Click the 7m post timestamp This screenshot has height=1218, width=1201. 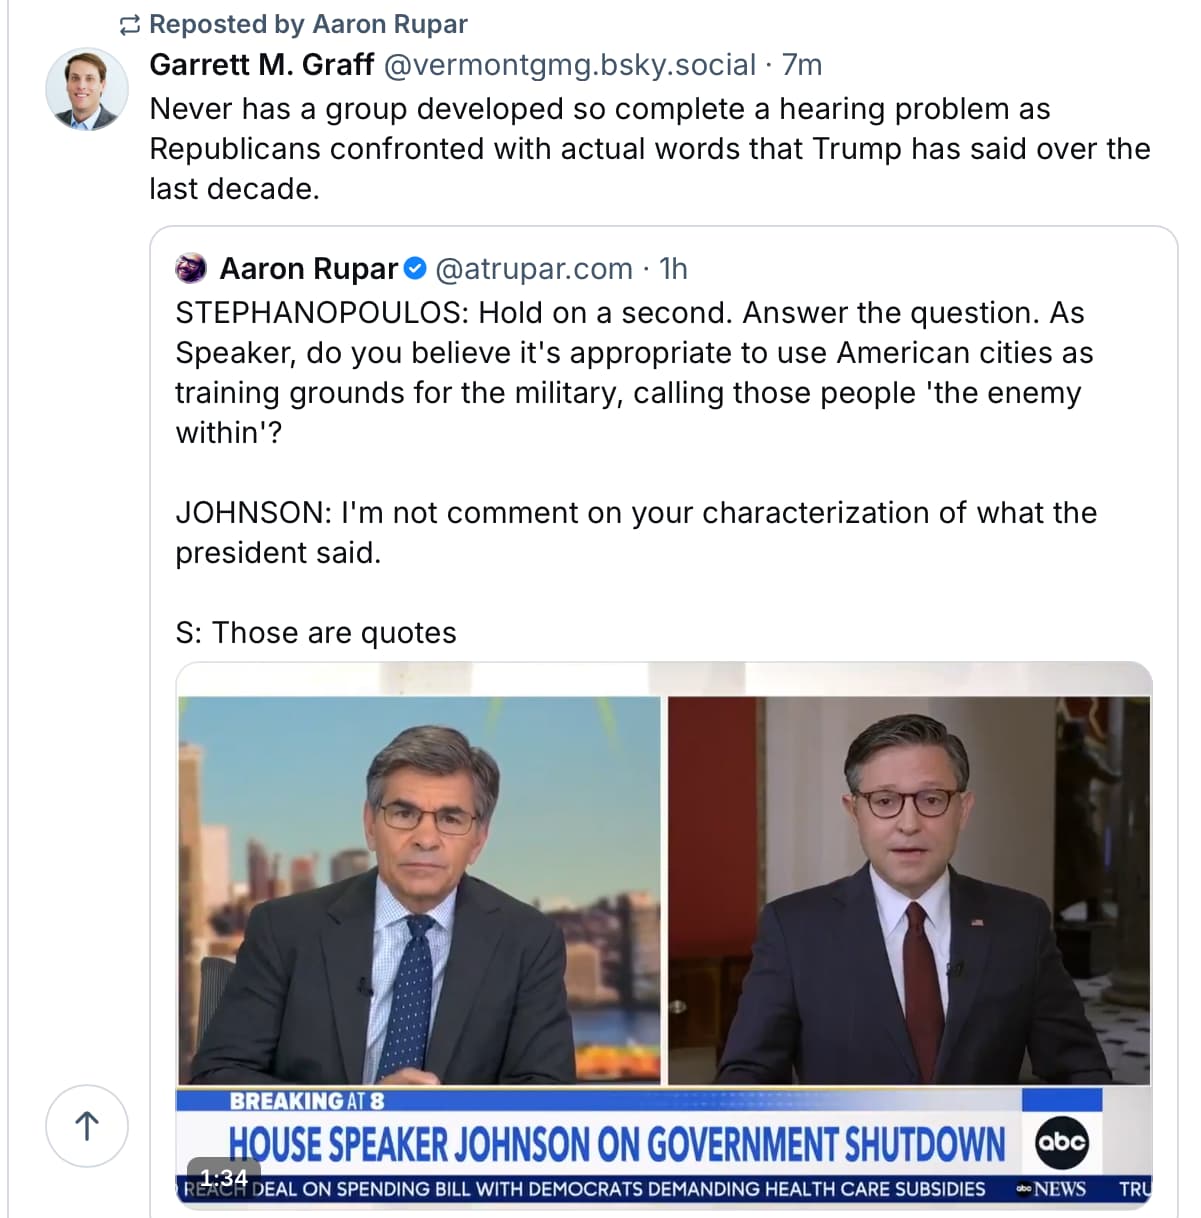802,65
